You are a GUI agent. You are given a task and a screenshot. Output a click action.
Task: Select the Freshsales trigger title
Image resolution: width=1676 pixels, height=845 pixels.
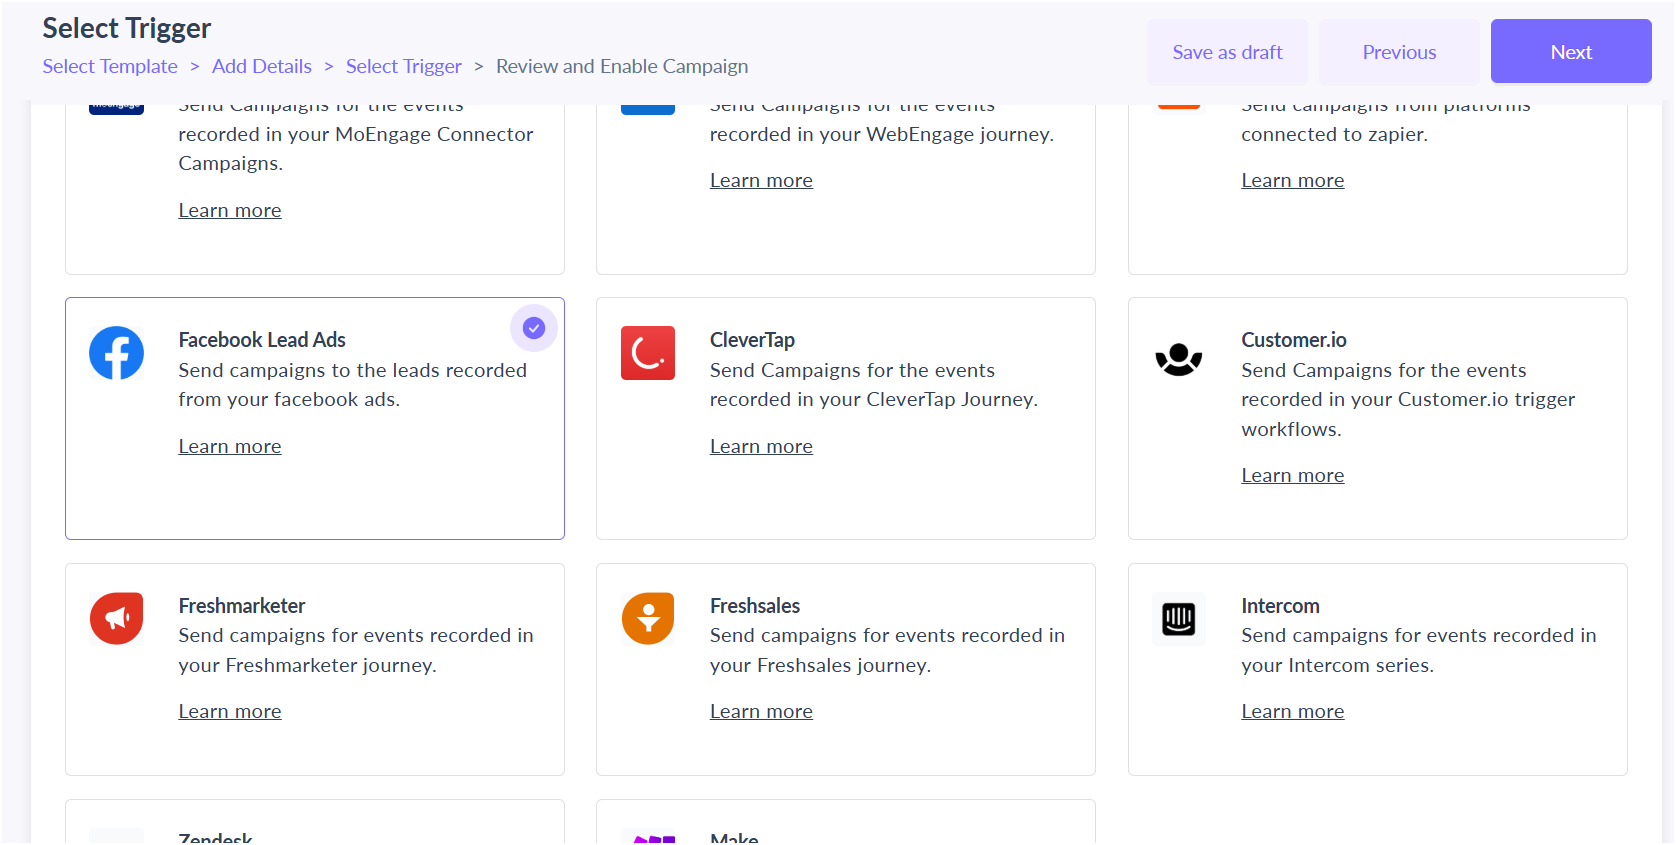755,606
